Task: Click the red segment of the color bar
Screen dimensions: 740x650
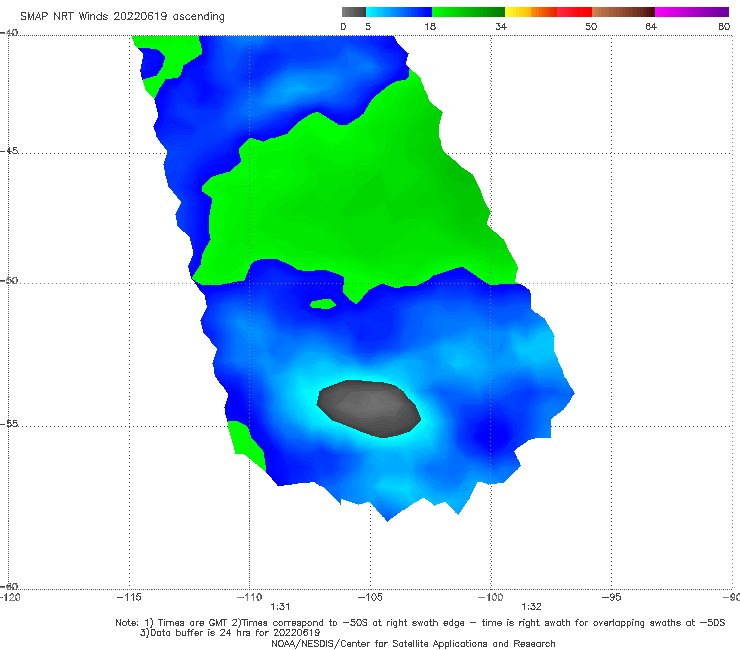Action: (574, 12)
